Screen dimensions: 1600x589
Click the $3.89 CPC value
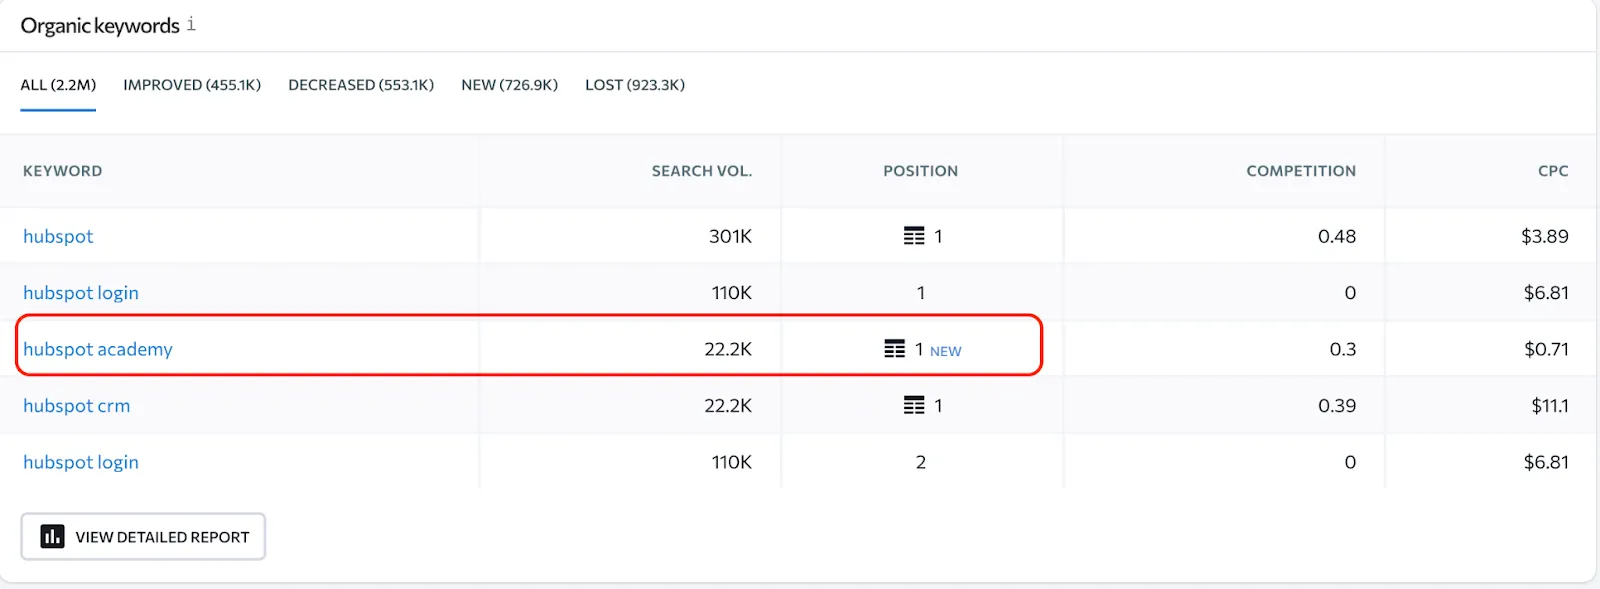coord(1545,236)
